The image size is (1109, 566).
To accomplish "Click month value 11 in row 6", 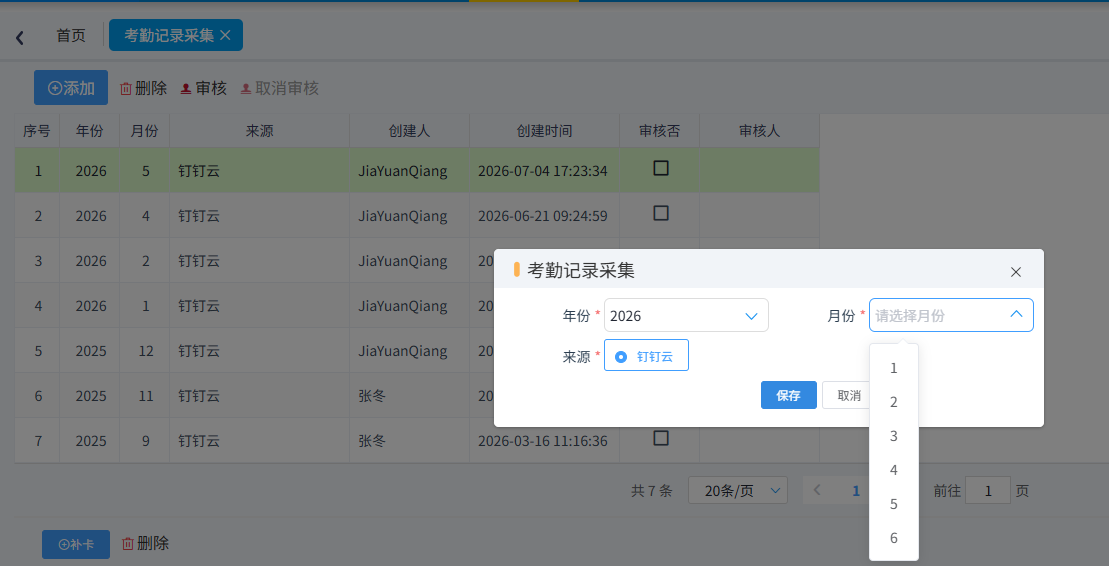I will coord(146,396).
